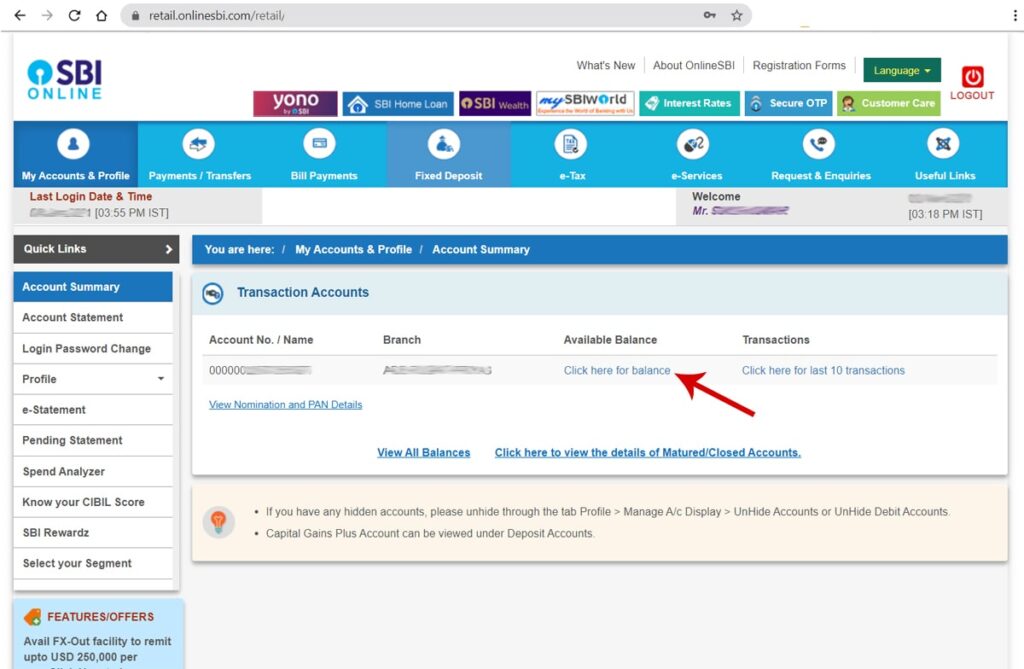Open Know your CIBIL Score
This screenshot has width=1024, height=669.
pos(93,502)
